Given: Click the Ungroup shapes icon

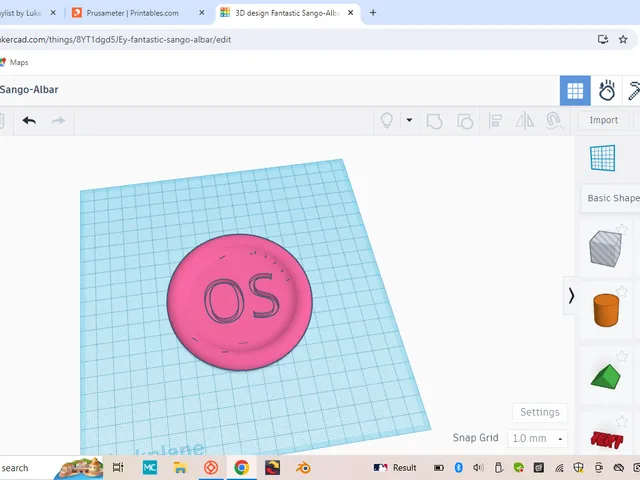Looking at the screenshot, I should (x=464, y=121).
